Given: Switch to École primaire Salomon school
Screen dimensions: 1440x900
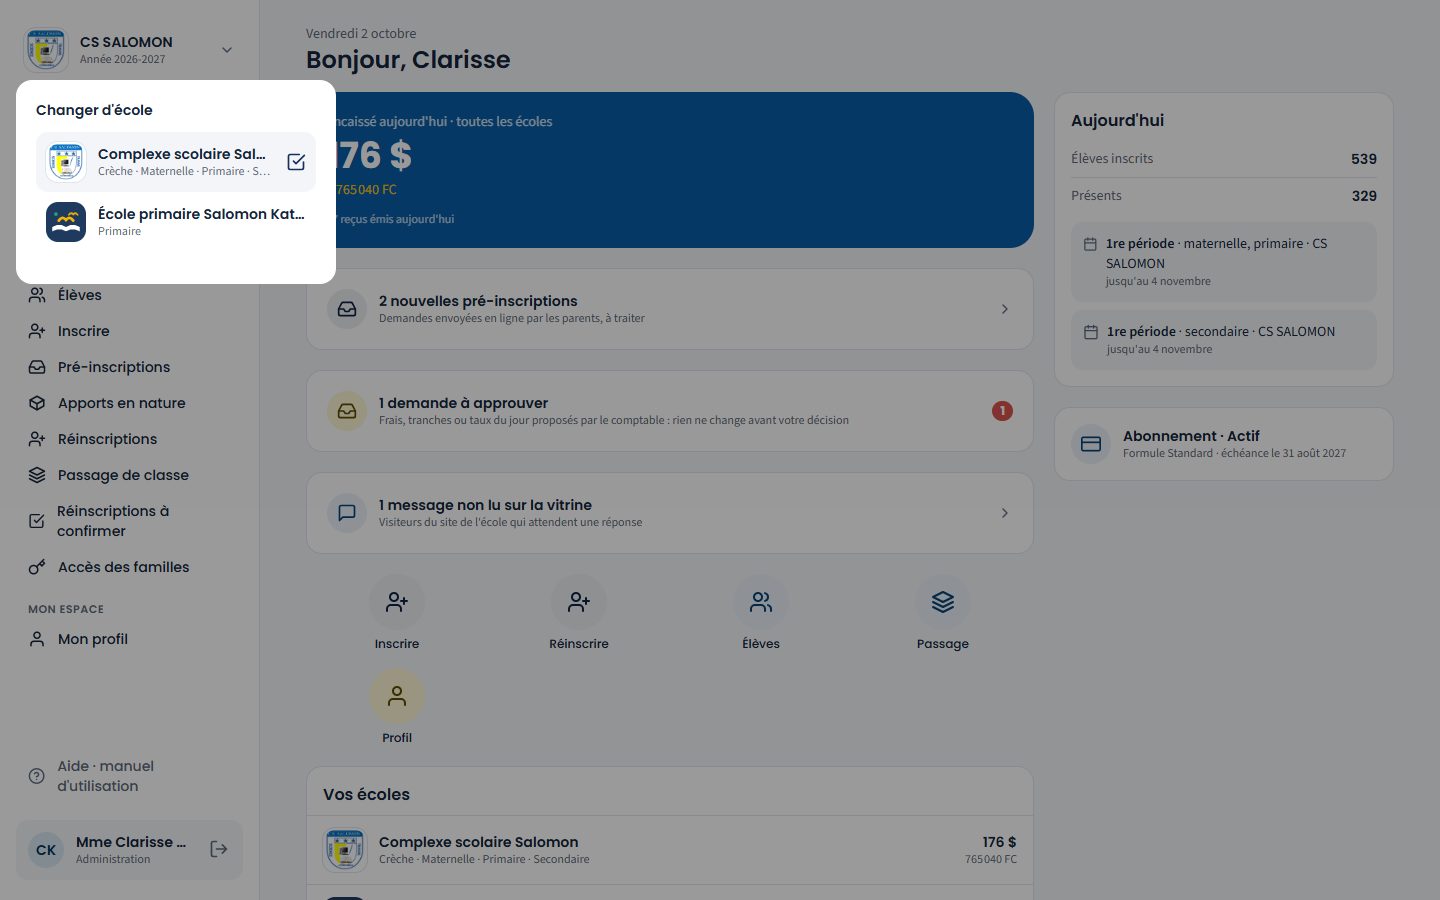Looking at the screenshot, I should click(x=176, y=222).
